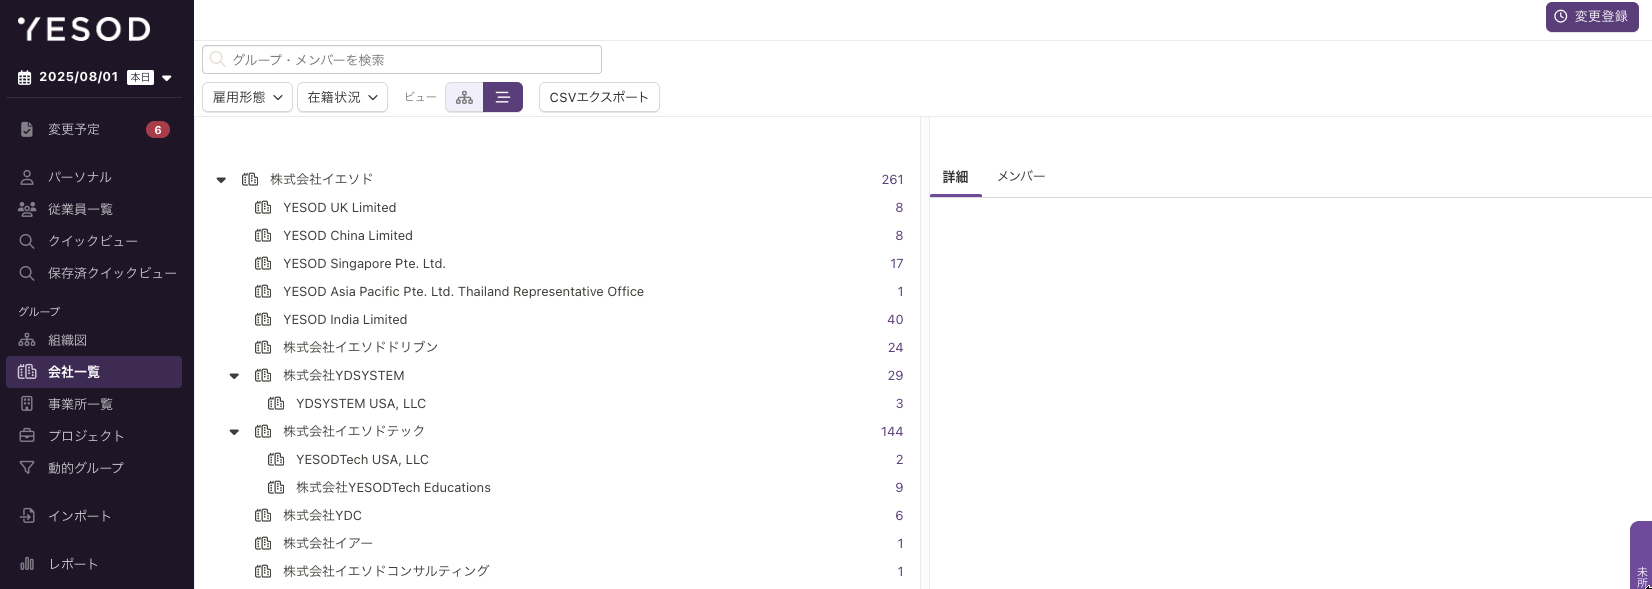This screenshot has height=589, width=1652.
Task: Open the 組織図 org chart icon in sidebar
Action: (27, 340)
